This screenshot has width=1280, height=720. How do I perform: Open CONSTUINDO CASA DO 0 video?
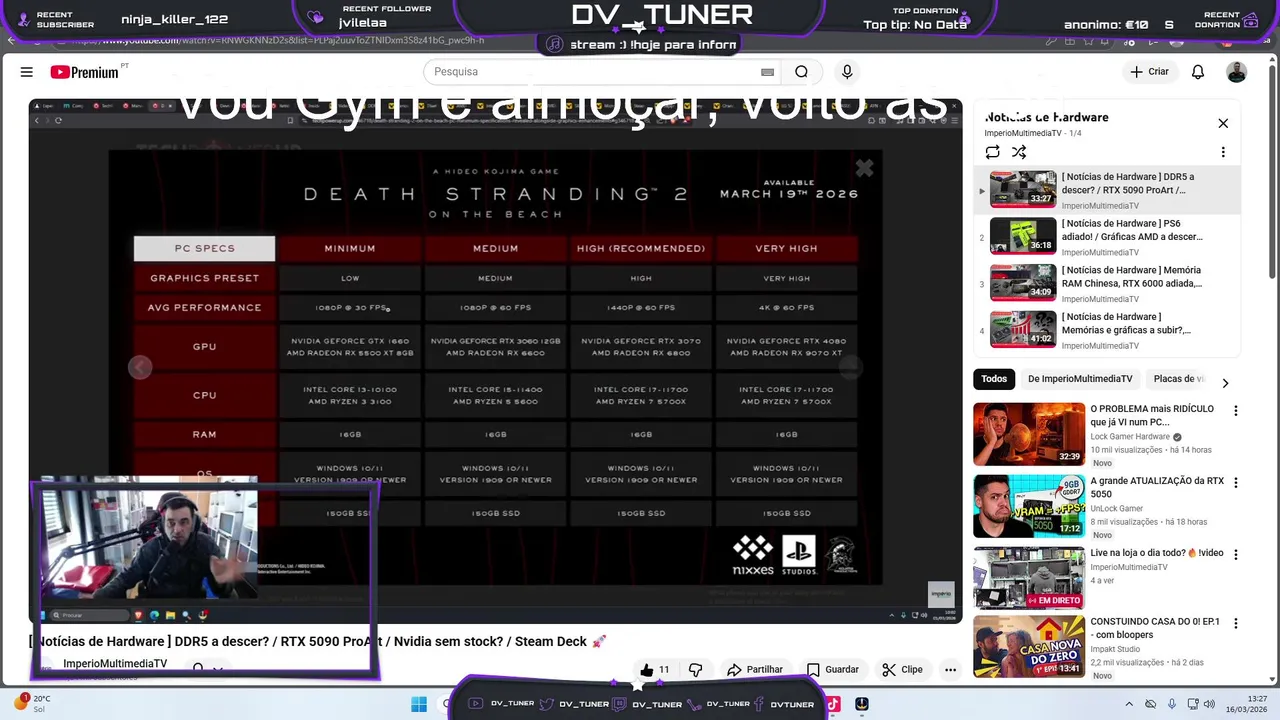[1029, 646]
